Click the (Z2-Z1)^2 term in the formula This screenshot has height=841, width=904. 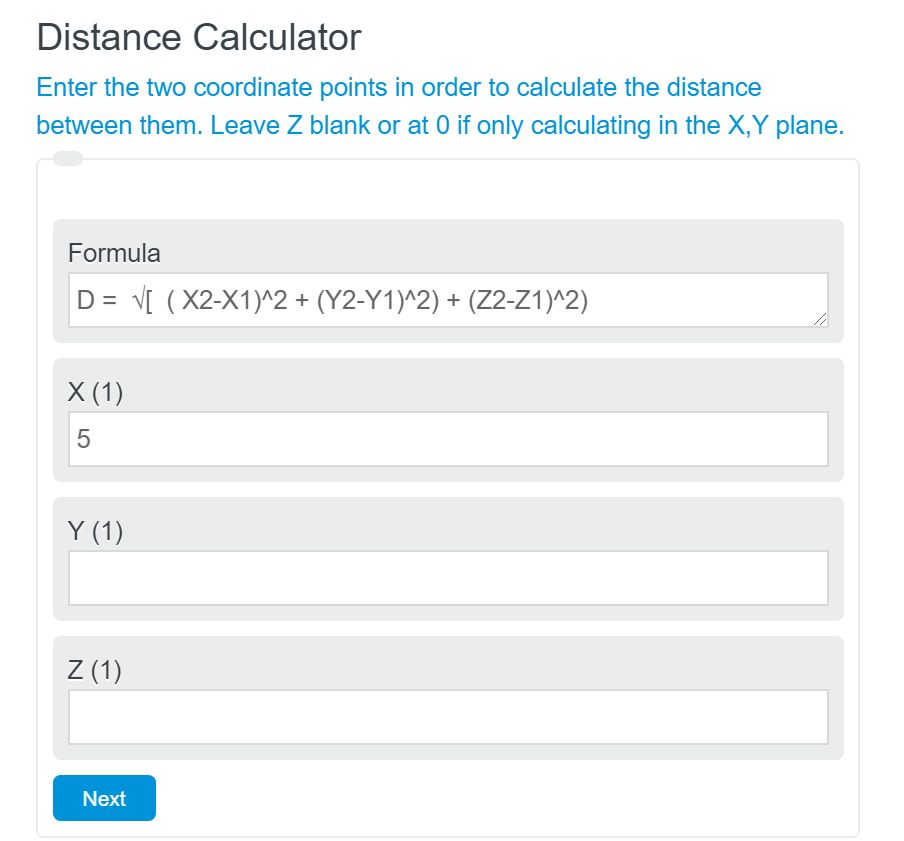(x=527, y=301)
